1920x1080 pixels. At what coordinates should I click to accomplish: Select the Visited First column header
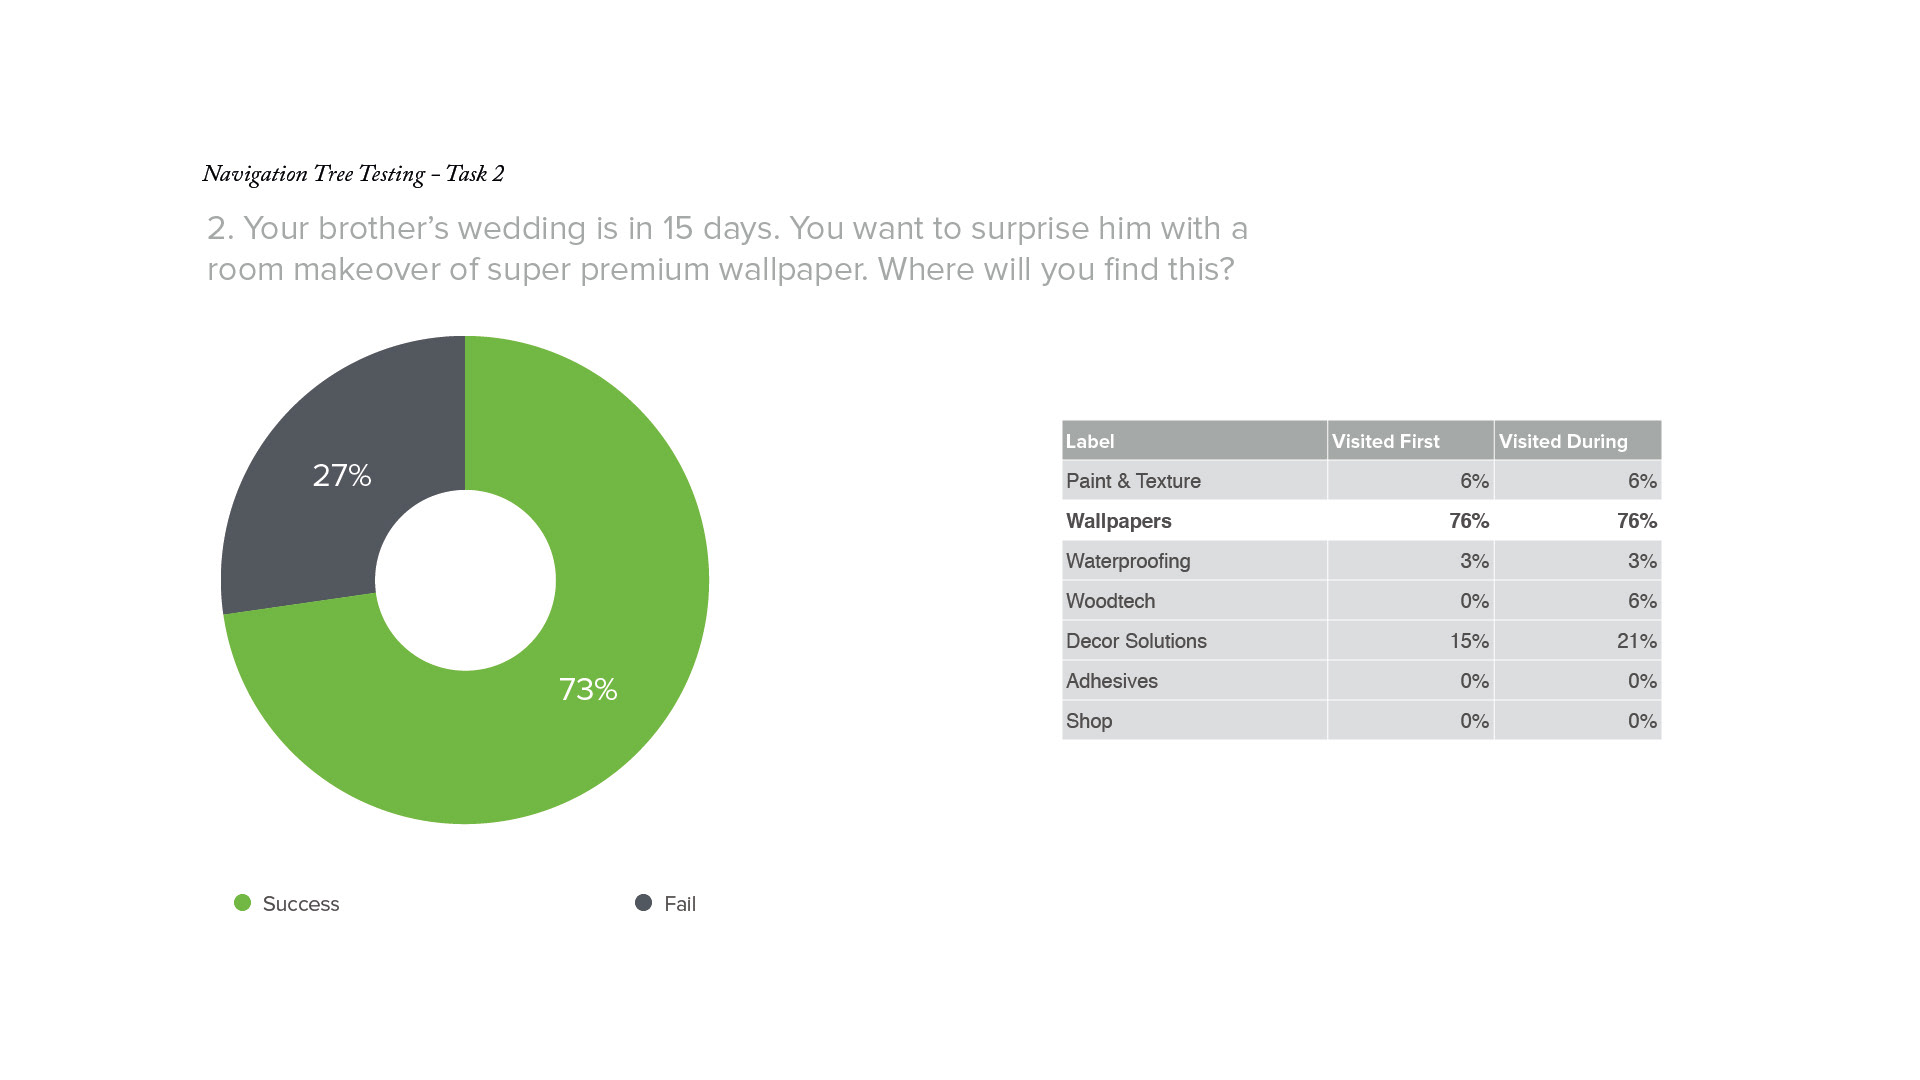click(1385, 441)
